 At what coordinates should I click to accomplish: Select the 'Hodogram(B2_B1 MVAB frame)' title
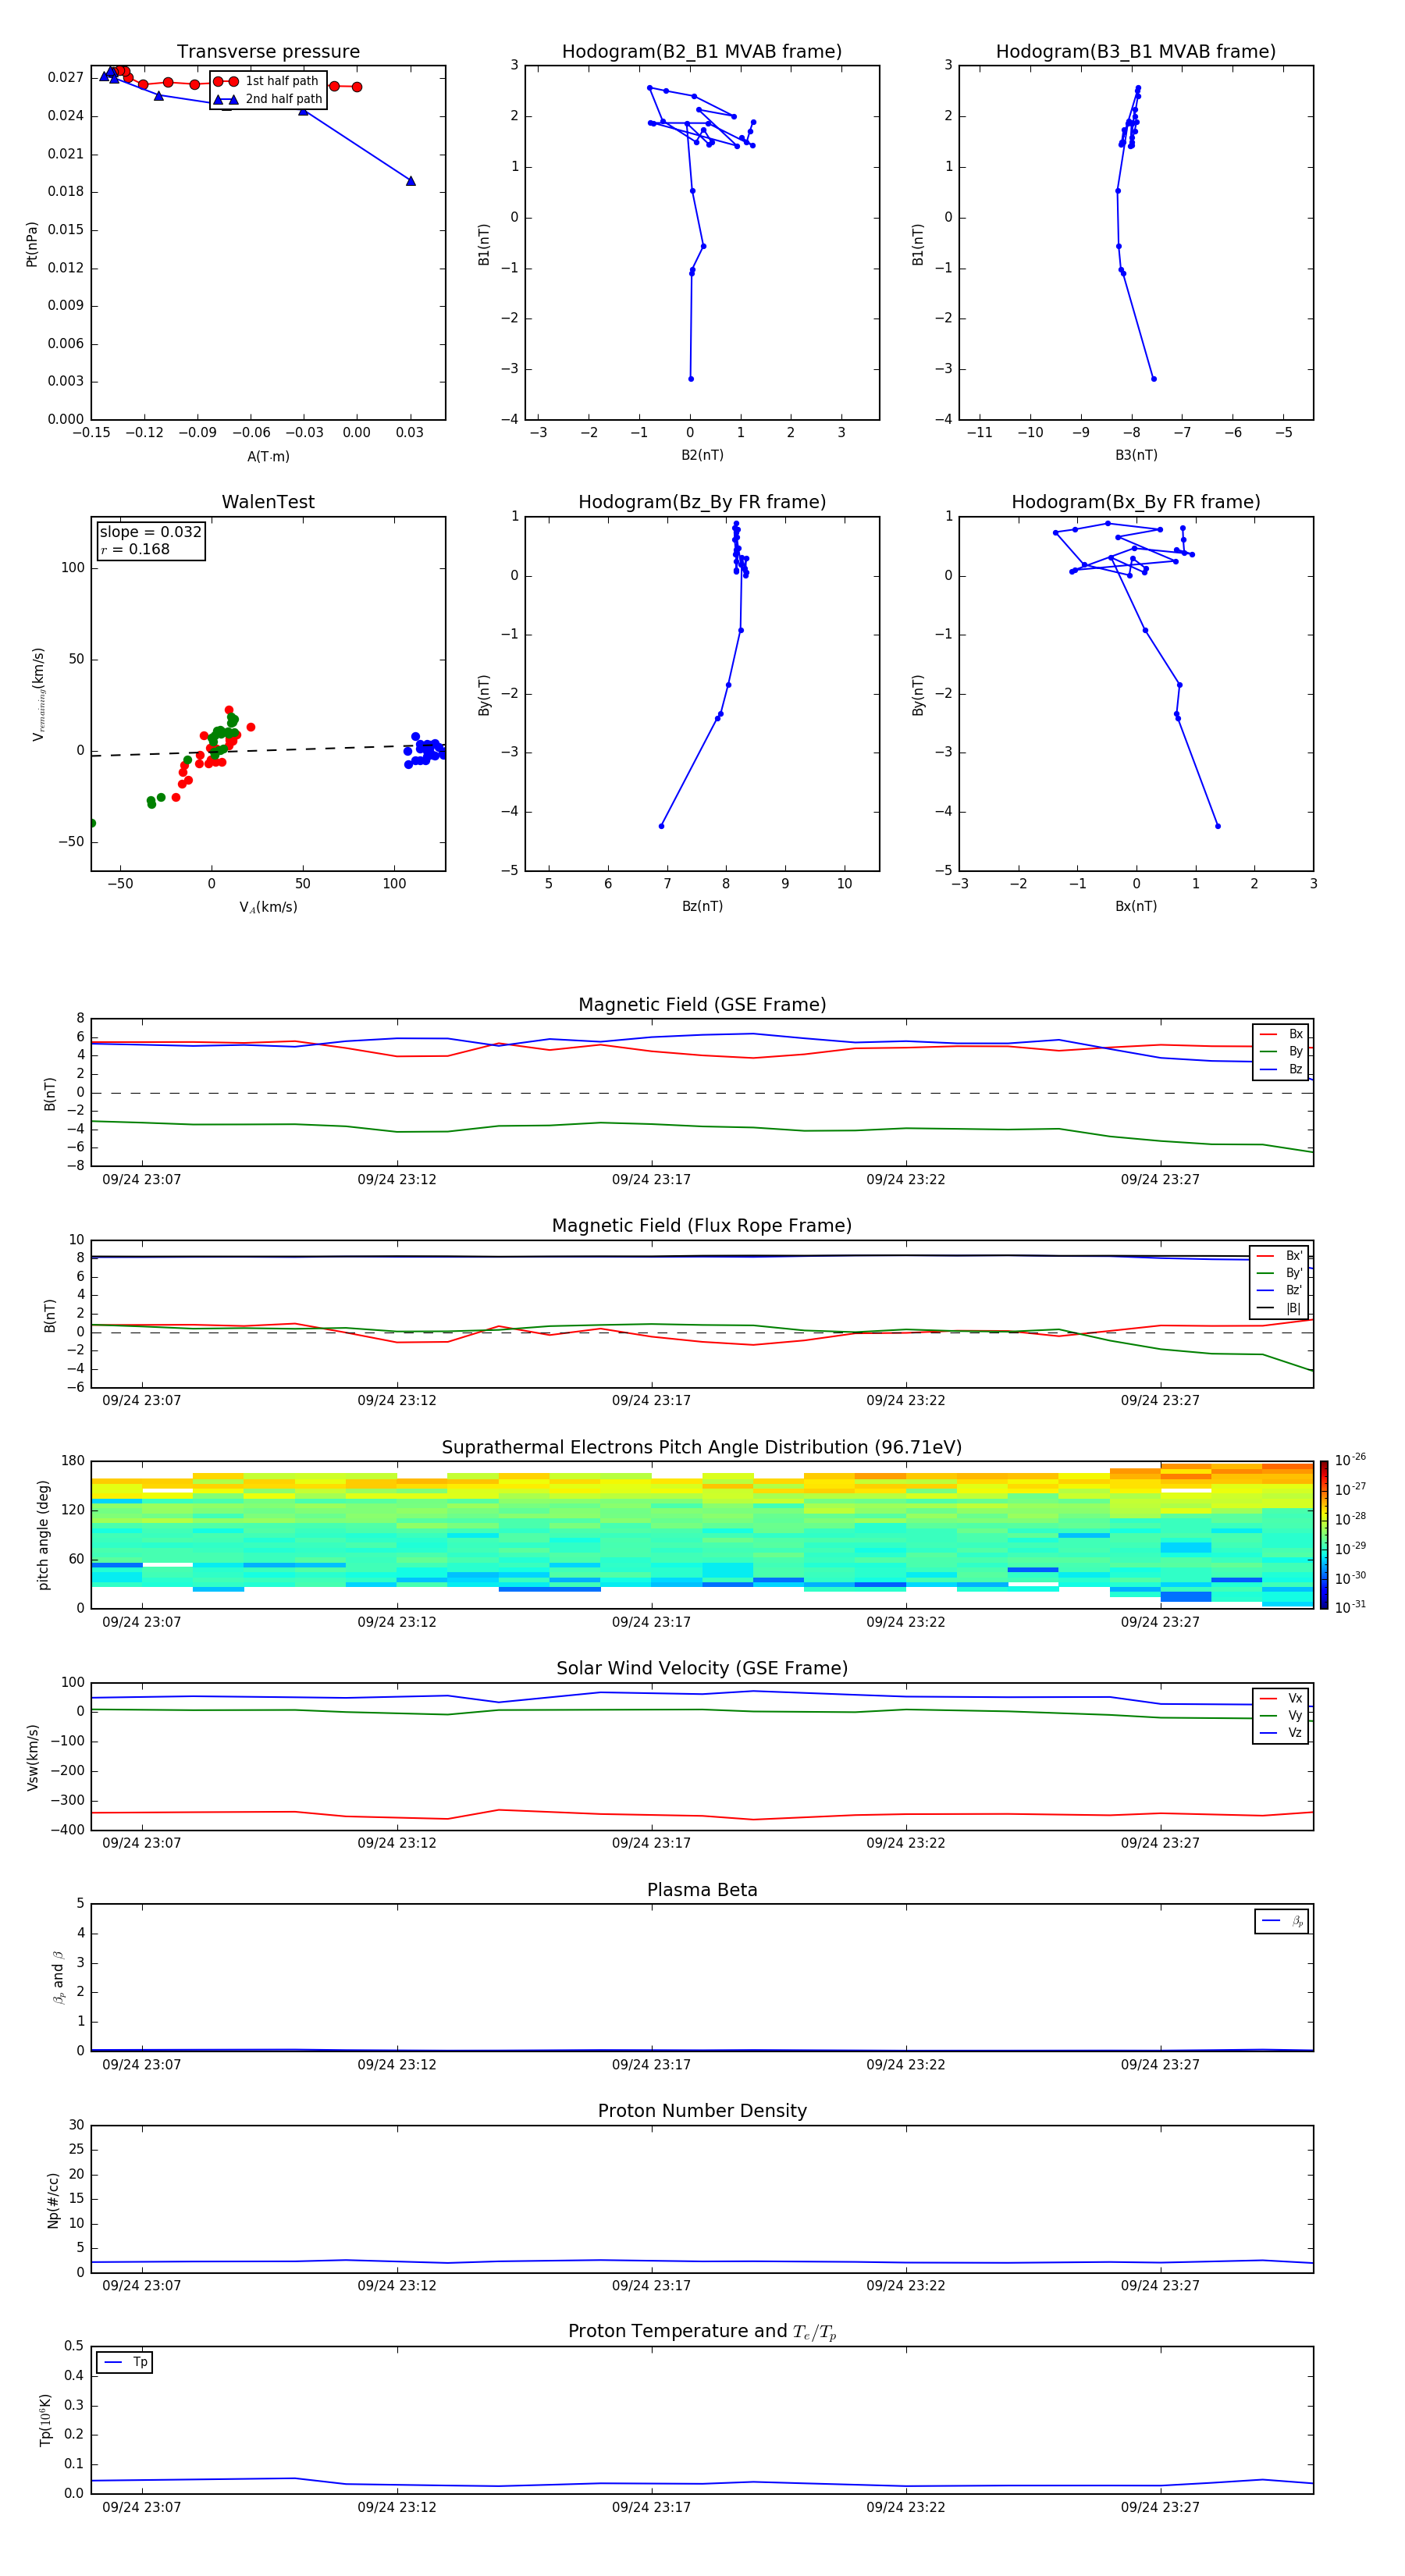[702, 52]
